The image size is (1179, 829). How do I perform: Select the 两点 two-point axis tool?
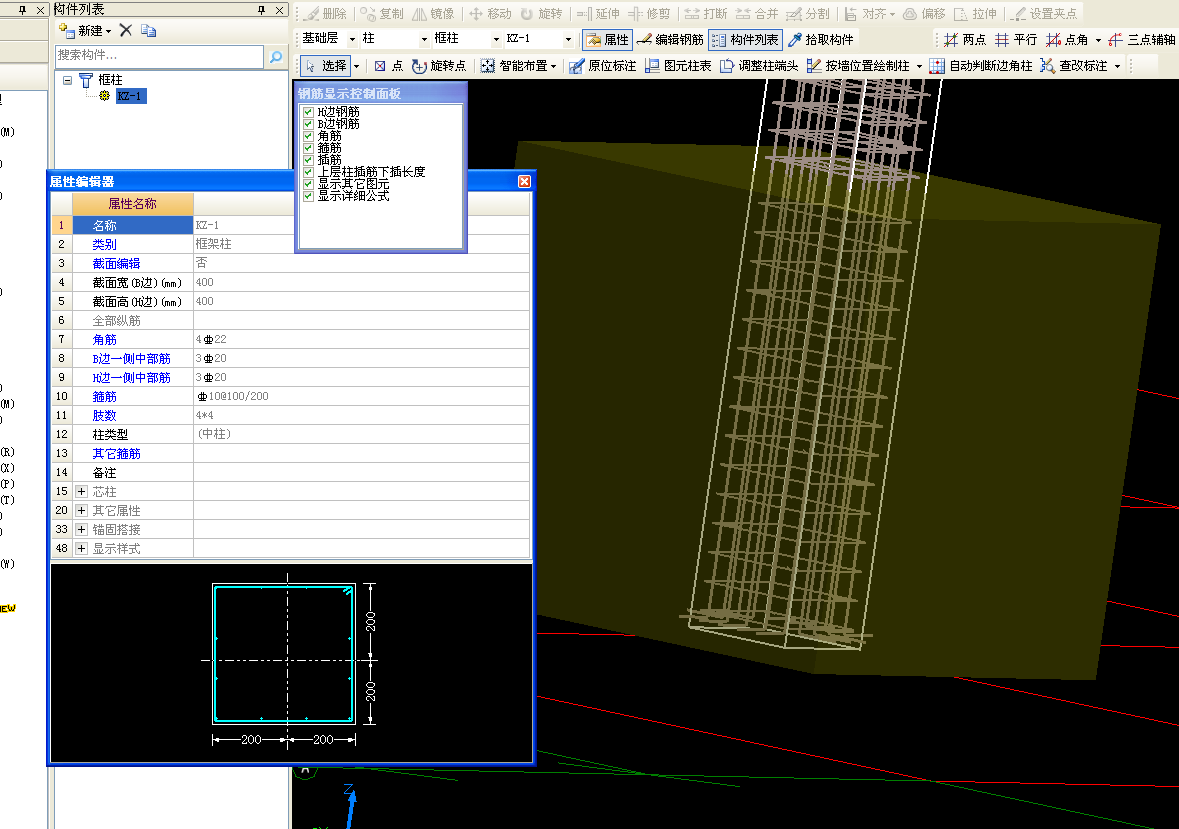click(x=964, y=40)
